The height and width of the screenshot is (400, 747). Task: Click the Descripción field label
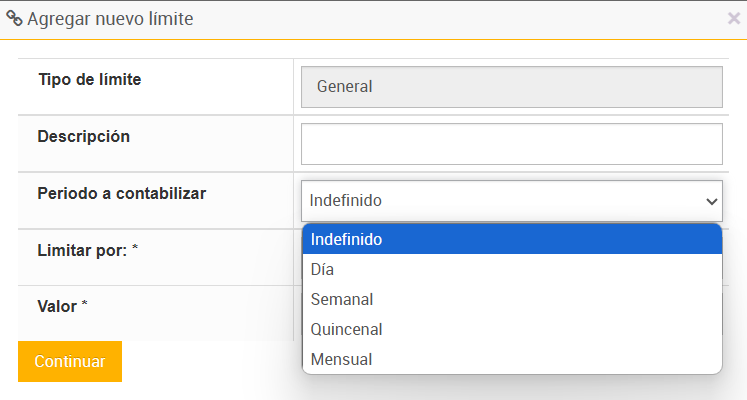[x=84, y=136]
